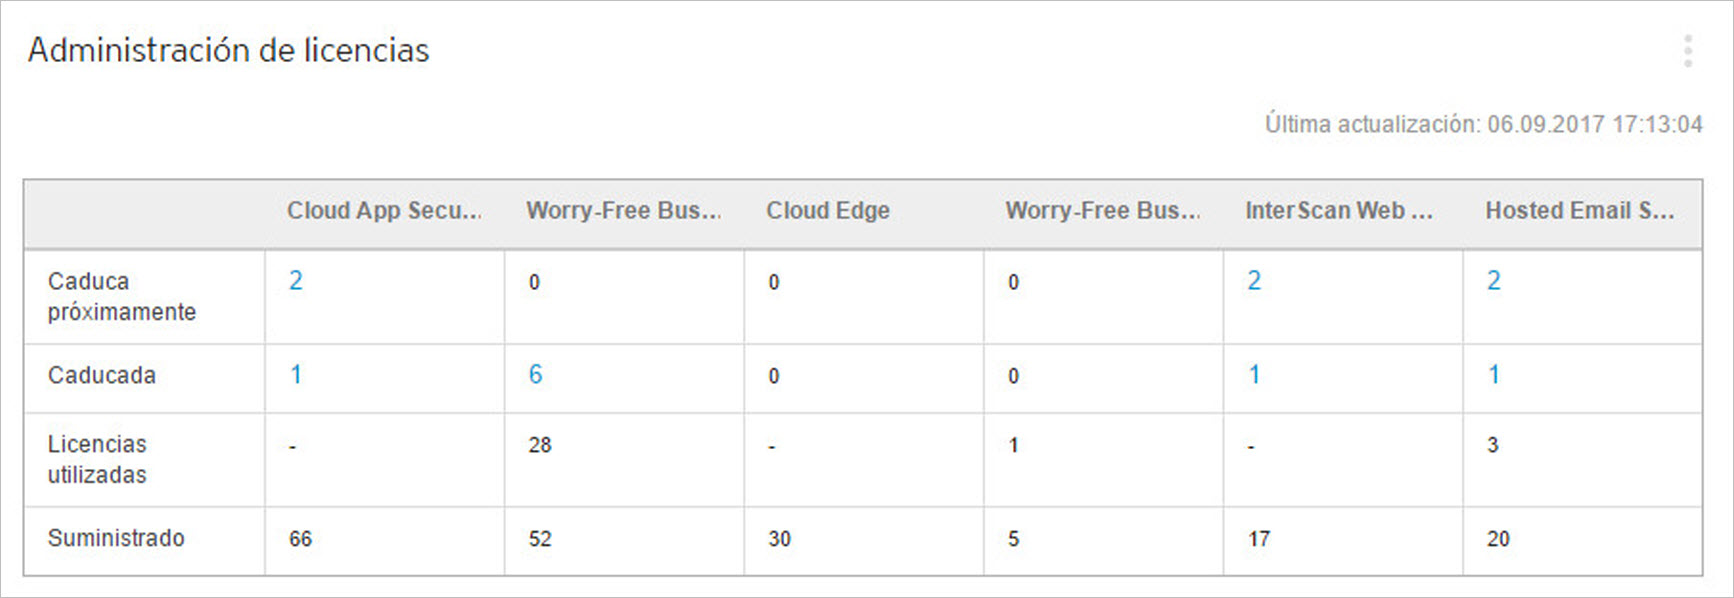
Task: Open Hosted Email expired count 1
Action: [1494, 375]
